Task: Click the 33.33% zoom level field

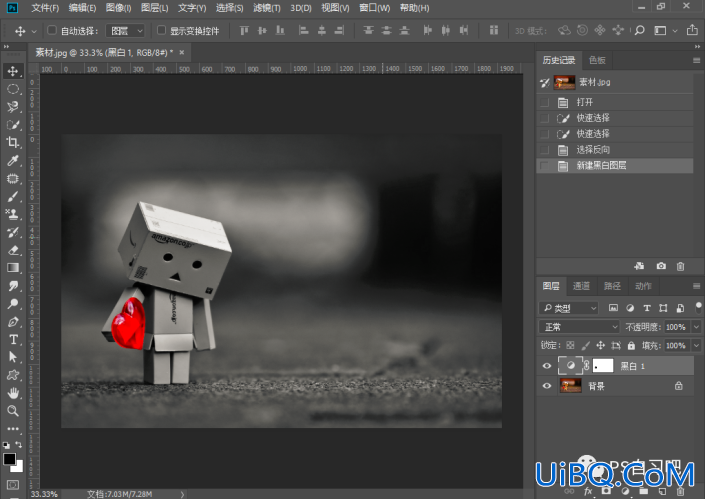Action: [x=44, y=494]
